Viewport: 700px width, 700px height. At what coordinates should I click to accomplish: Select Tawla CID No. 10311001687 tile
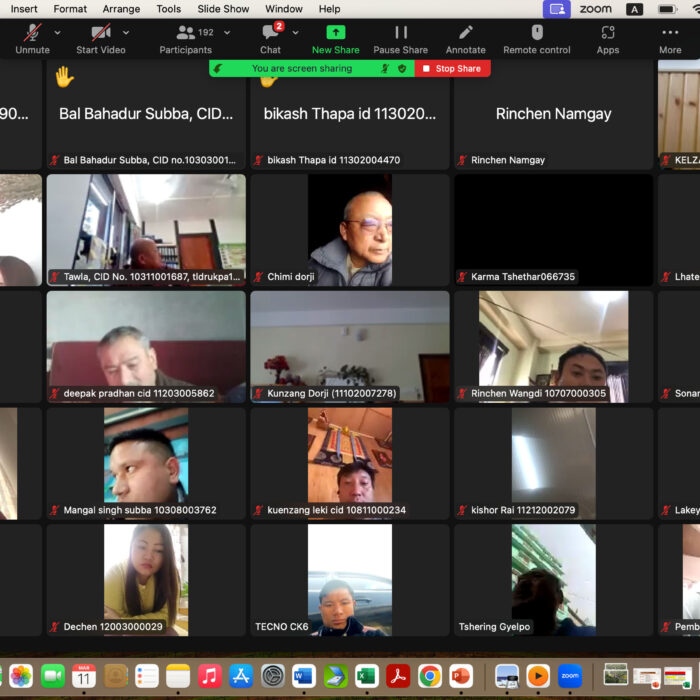146,230
